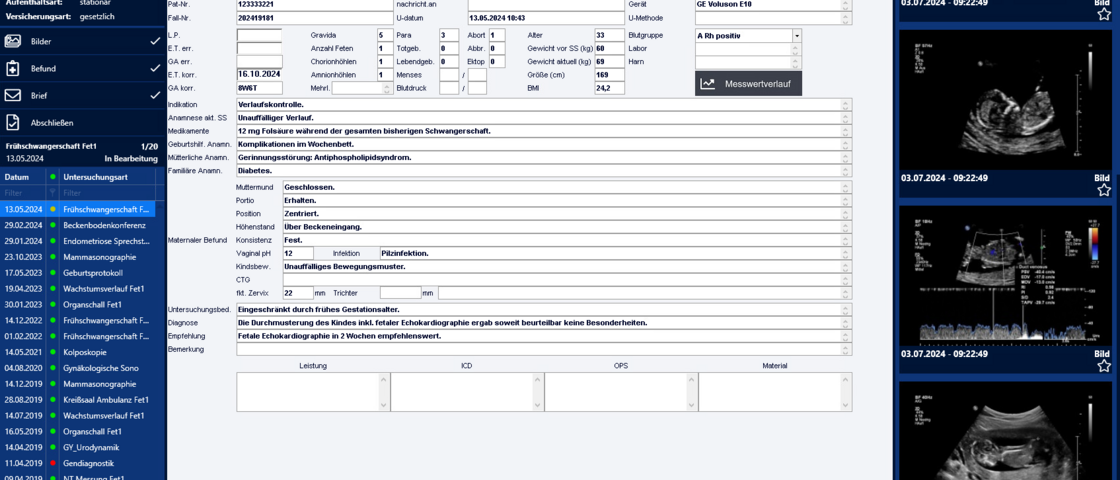Select Geburtsprotokoll entry
The image size is (1120, 480).
[x=77, y=273]
